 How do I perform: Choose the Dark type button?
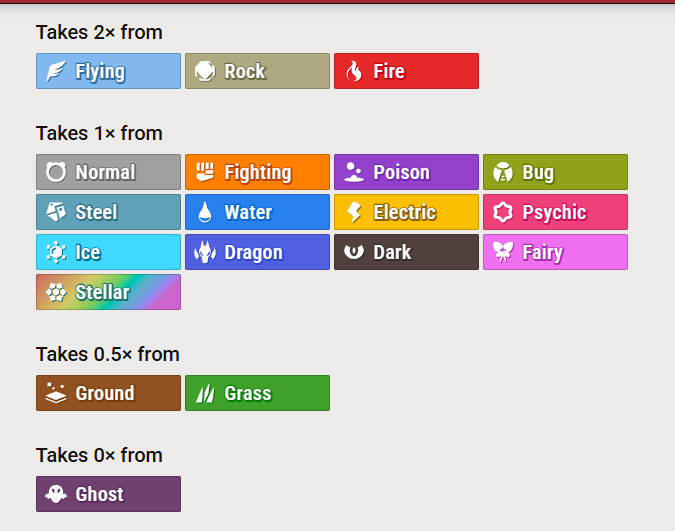tap(406, 252)
